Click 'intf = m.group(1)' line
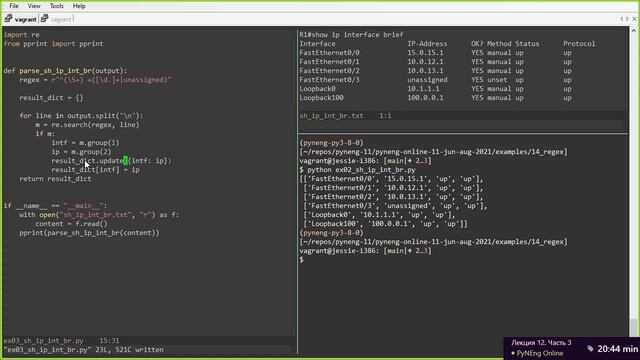This screenshot has width=640, height=360. 85,142
